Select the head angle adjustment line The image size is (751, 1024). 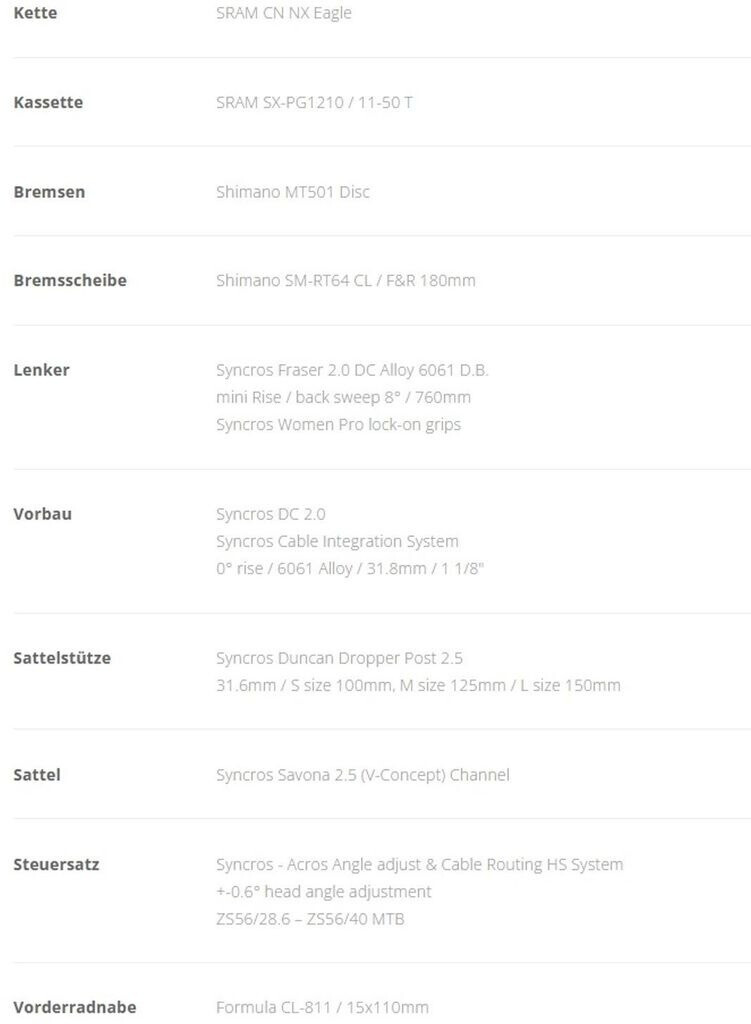(x=323, y=892)
